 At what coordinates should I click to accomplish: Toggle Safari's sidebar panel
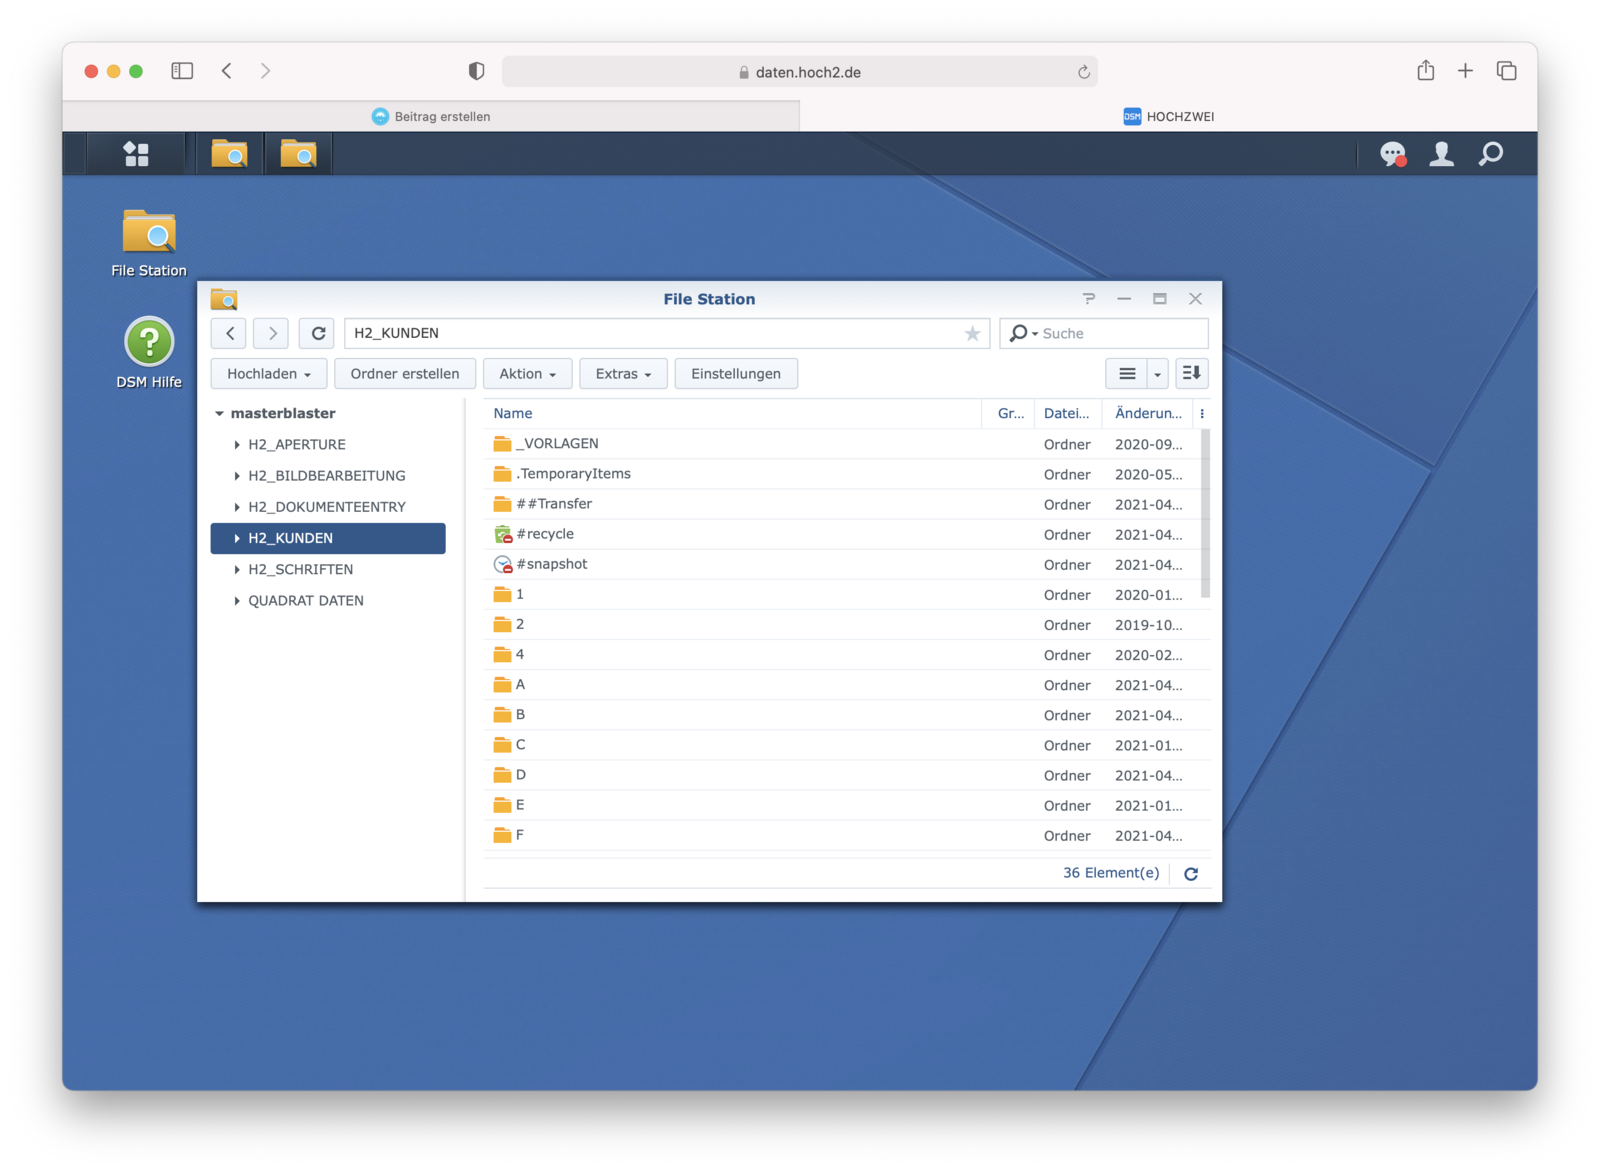[182, 71]
